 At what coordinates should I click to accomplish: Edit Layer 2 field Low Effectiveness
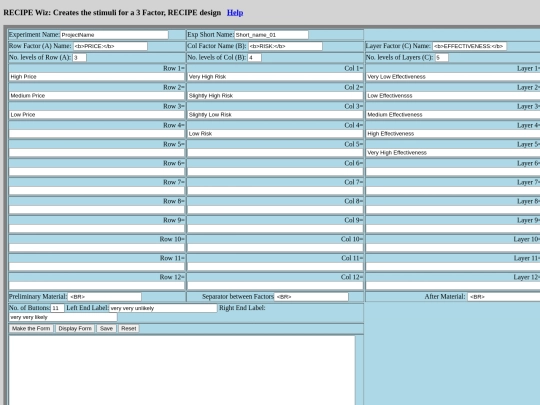(453, 96)
